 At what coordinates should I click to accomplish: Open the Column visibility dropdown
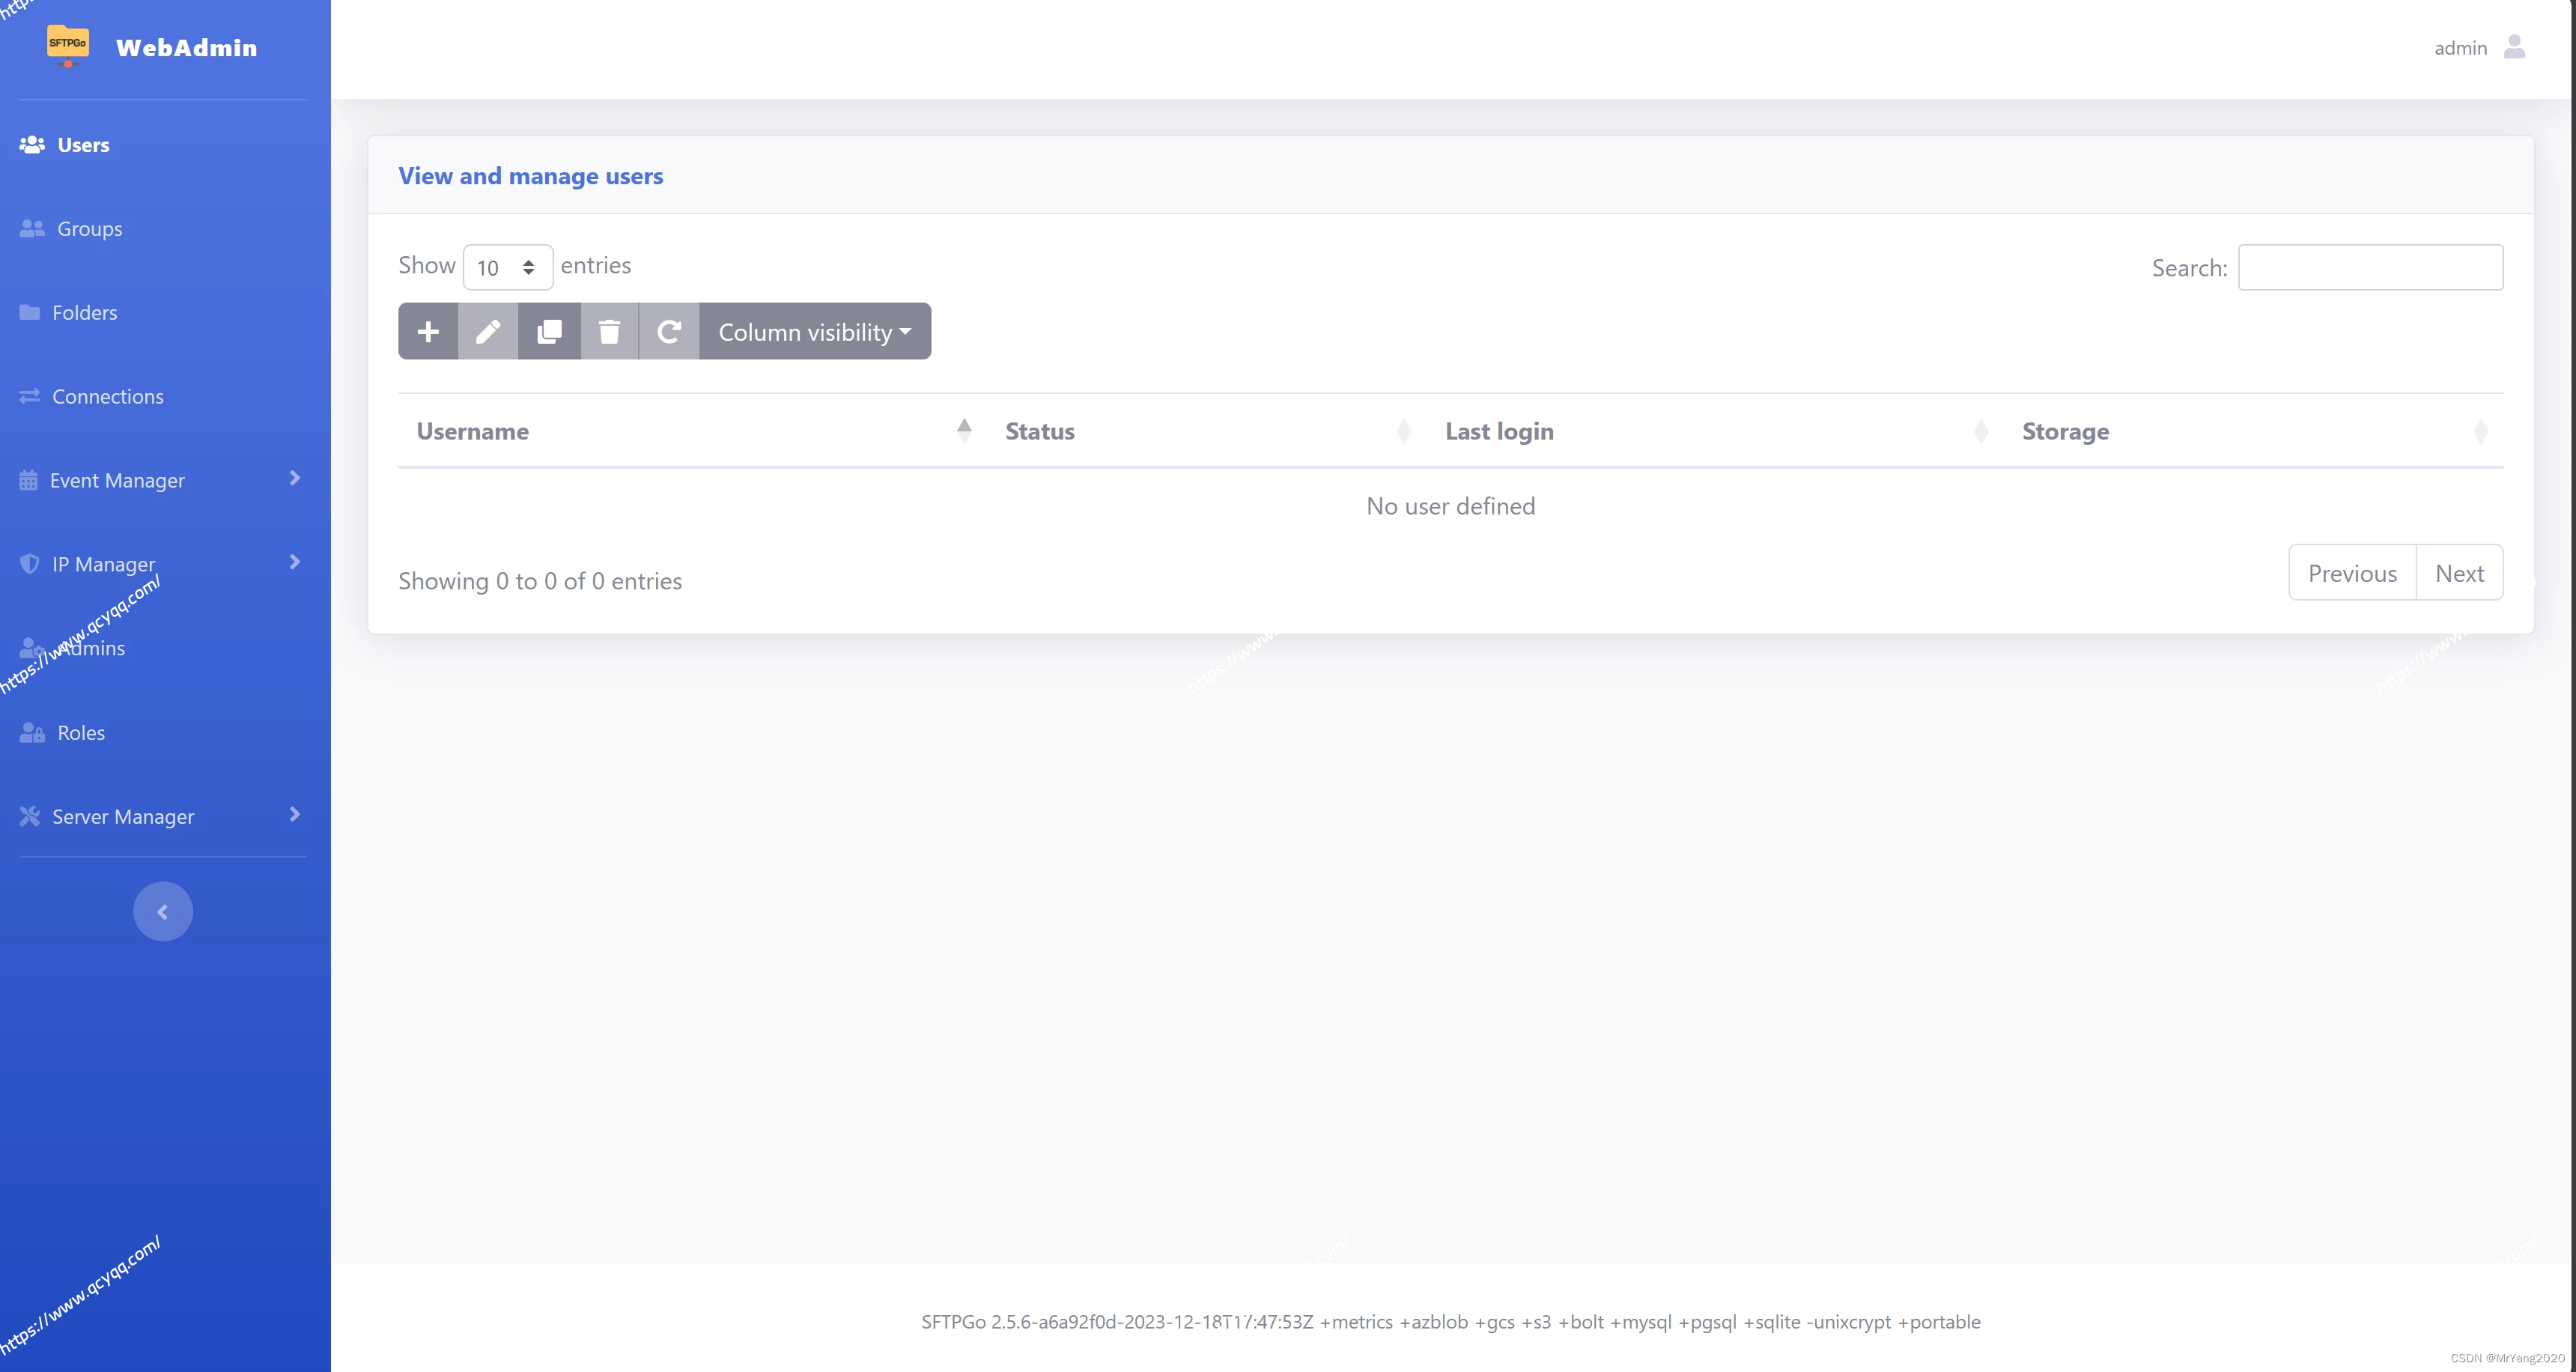tap(814, 331)
